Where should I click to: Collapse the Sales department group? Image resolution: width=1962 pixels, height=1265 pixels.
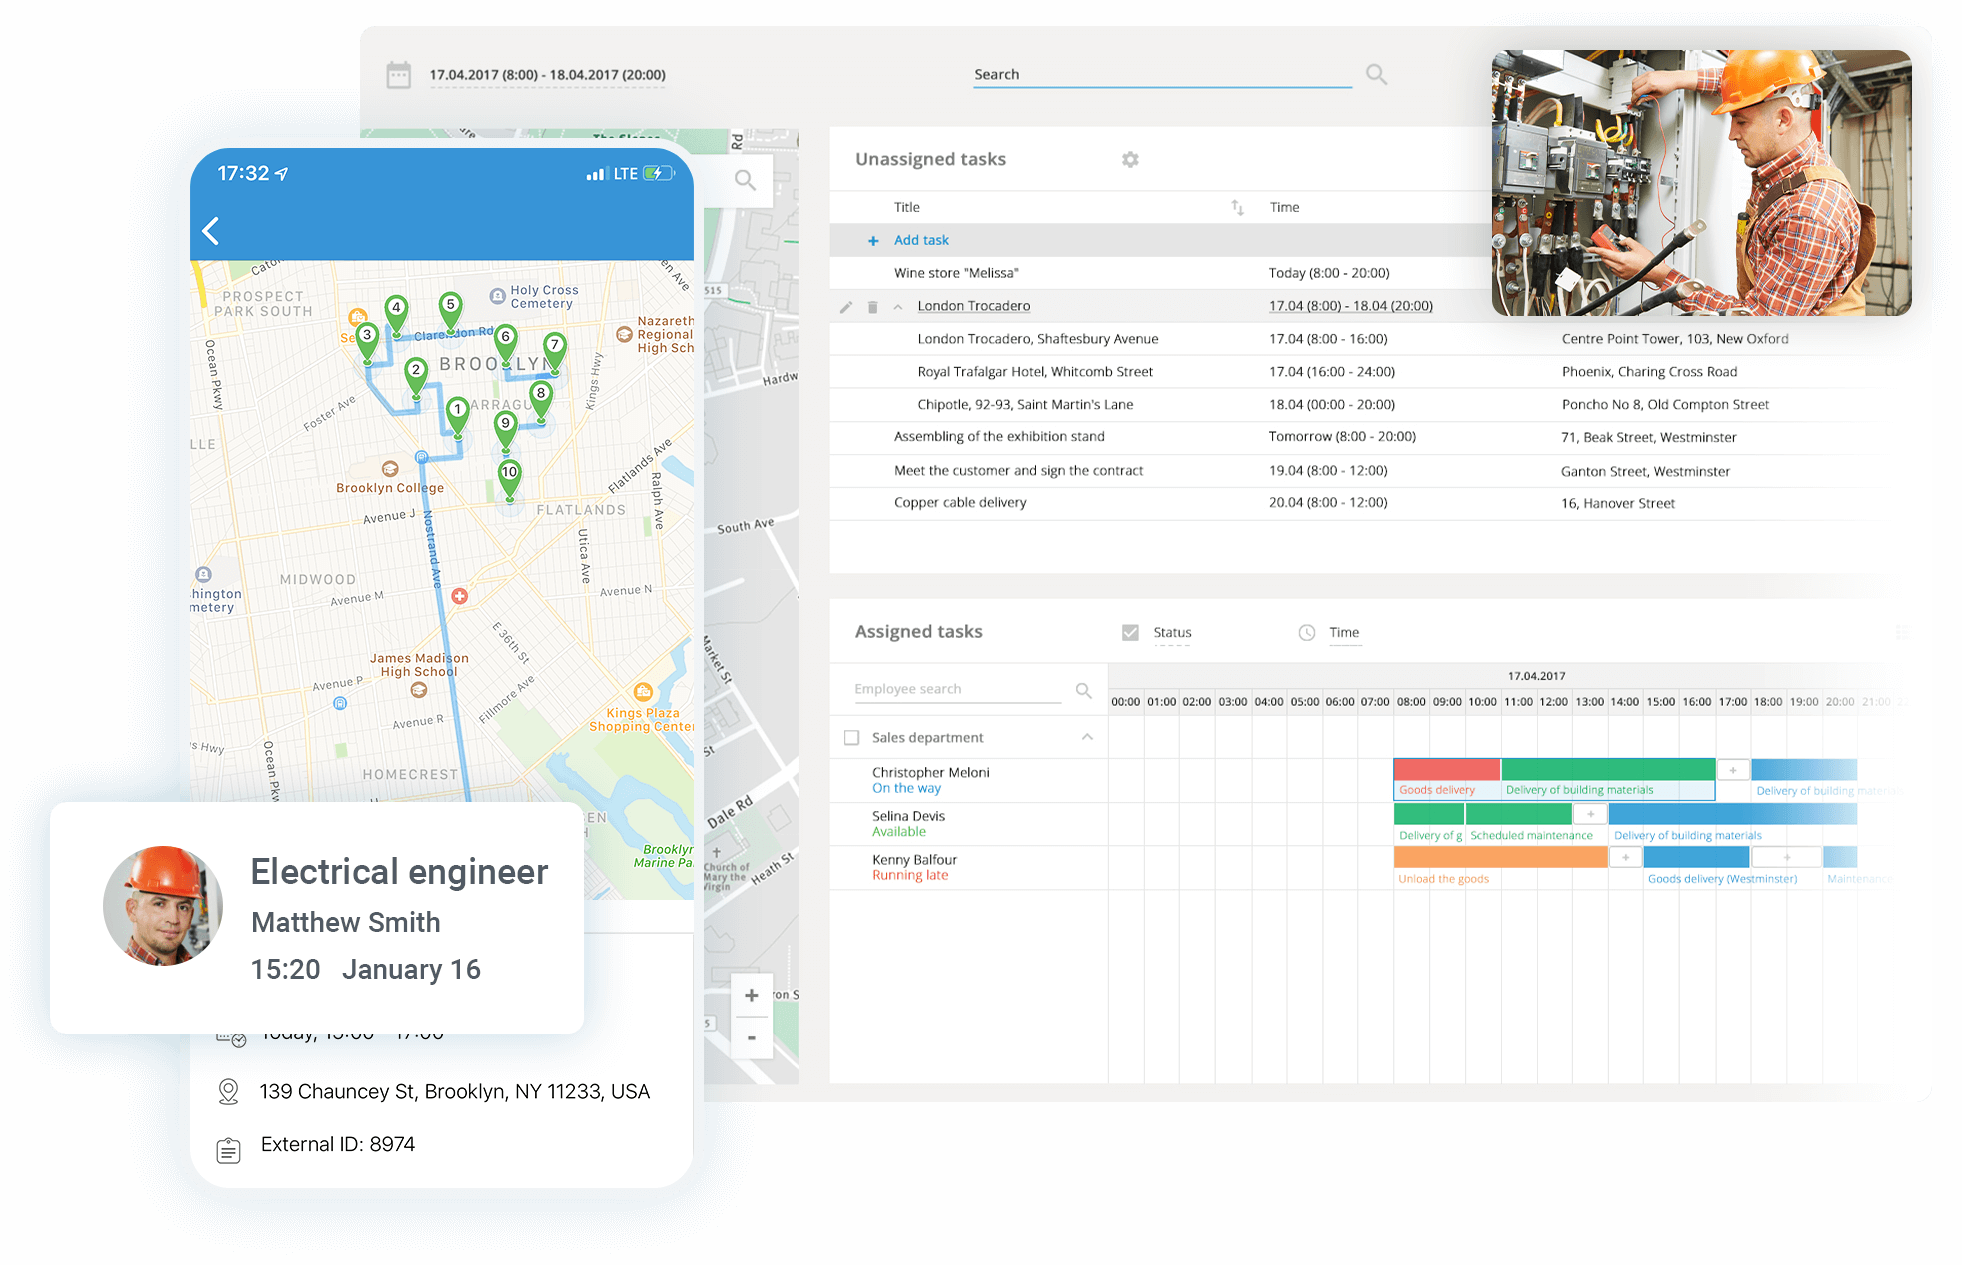click(1087, 737)
